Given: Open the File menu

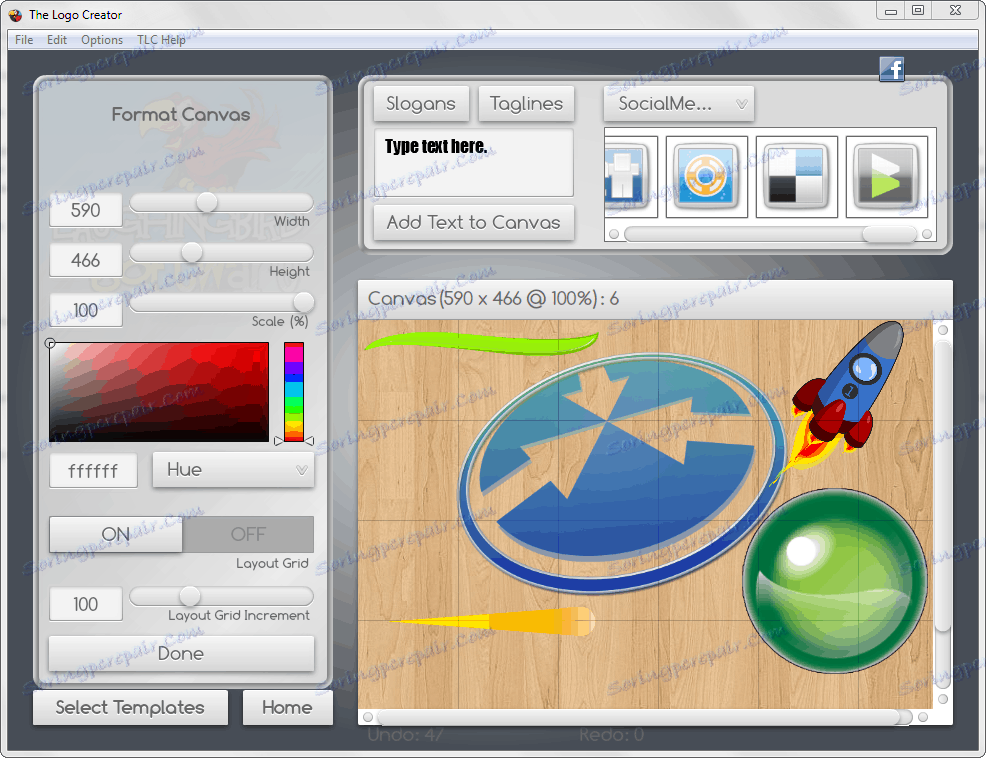Looking at the screenshot, I should (x=24, y=40).
